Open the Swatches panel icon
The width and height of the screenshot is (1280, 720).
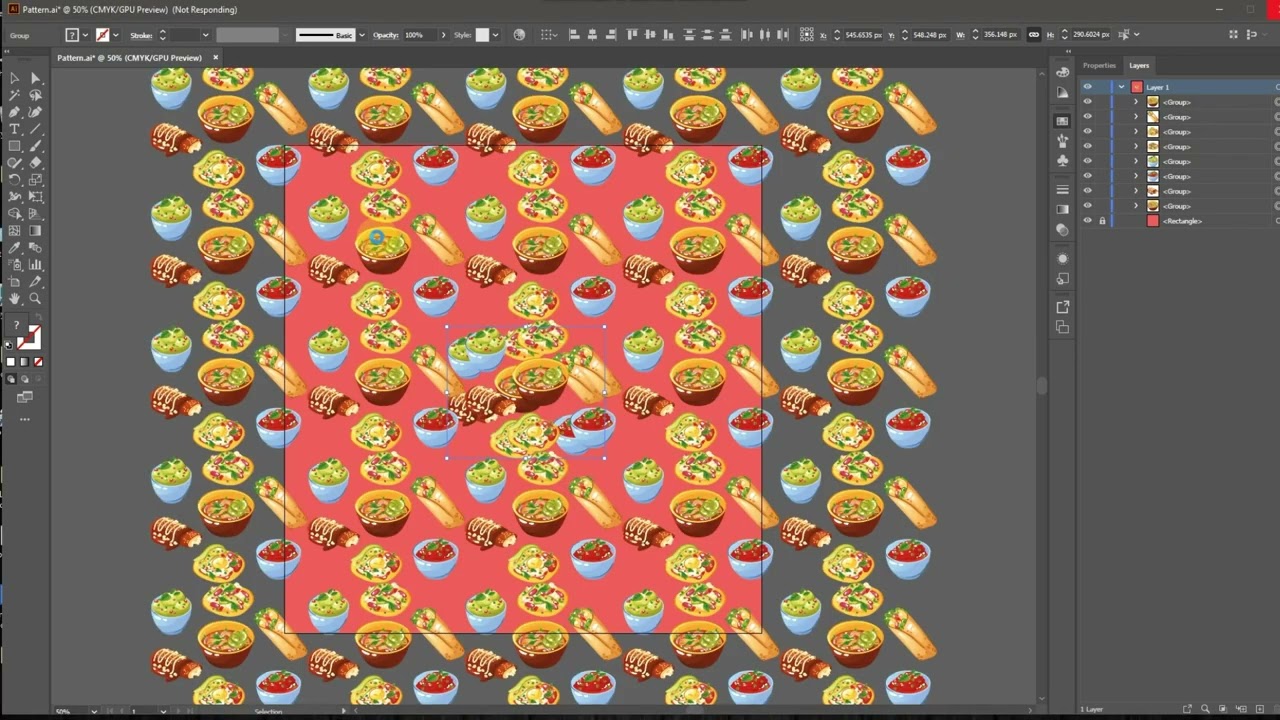point(1063,119)
